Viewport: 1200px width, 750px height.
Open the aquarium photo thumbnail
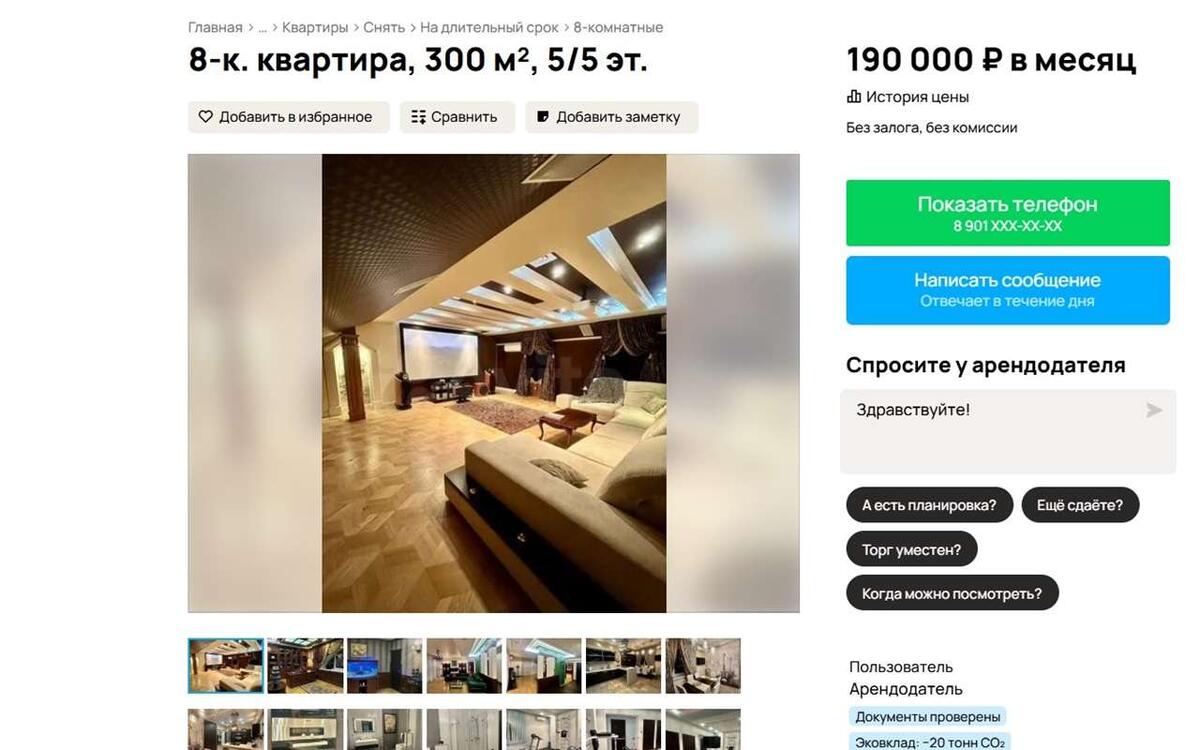pos(385,666)
